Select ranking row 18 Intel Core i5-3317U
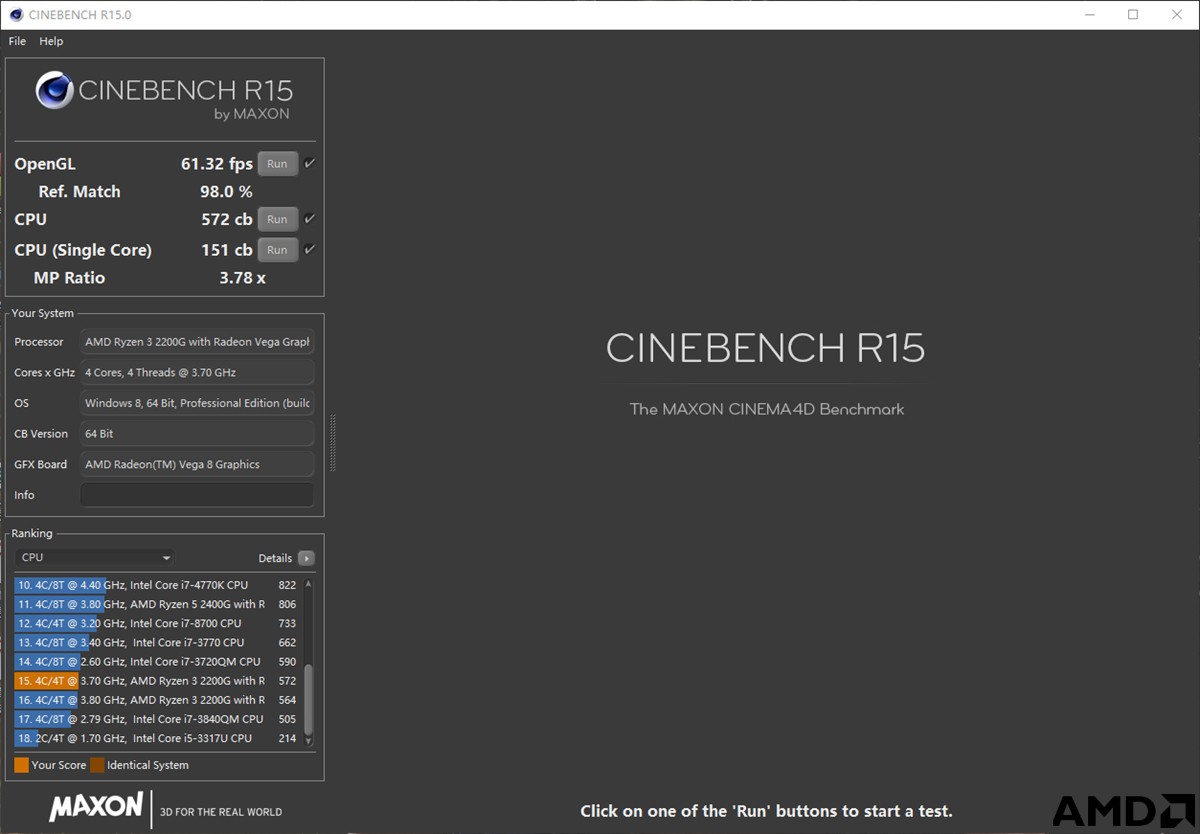Viewport: 1200px width, 834px height. pyautogui.click(x=157, y=738)
